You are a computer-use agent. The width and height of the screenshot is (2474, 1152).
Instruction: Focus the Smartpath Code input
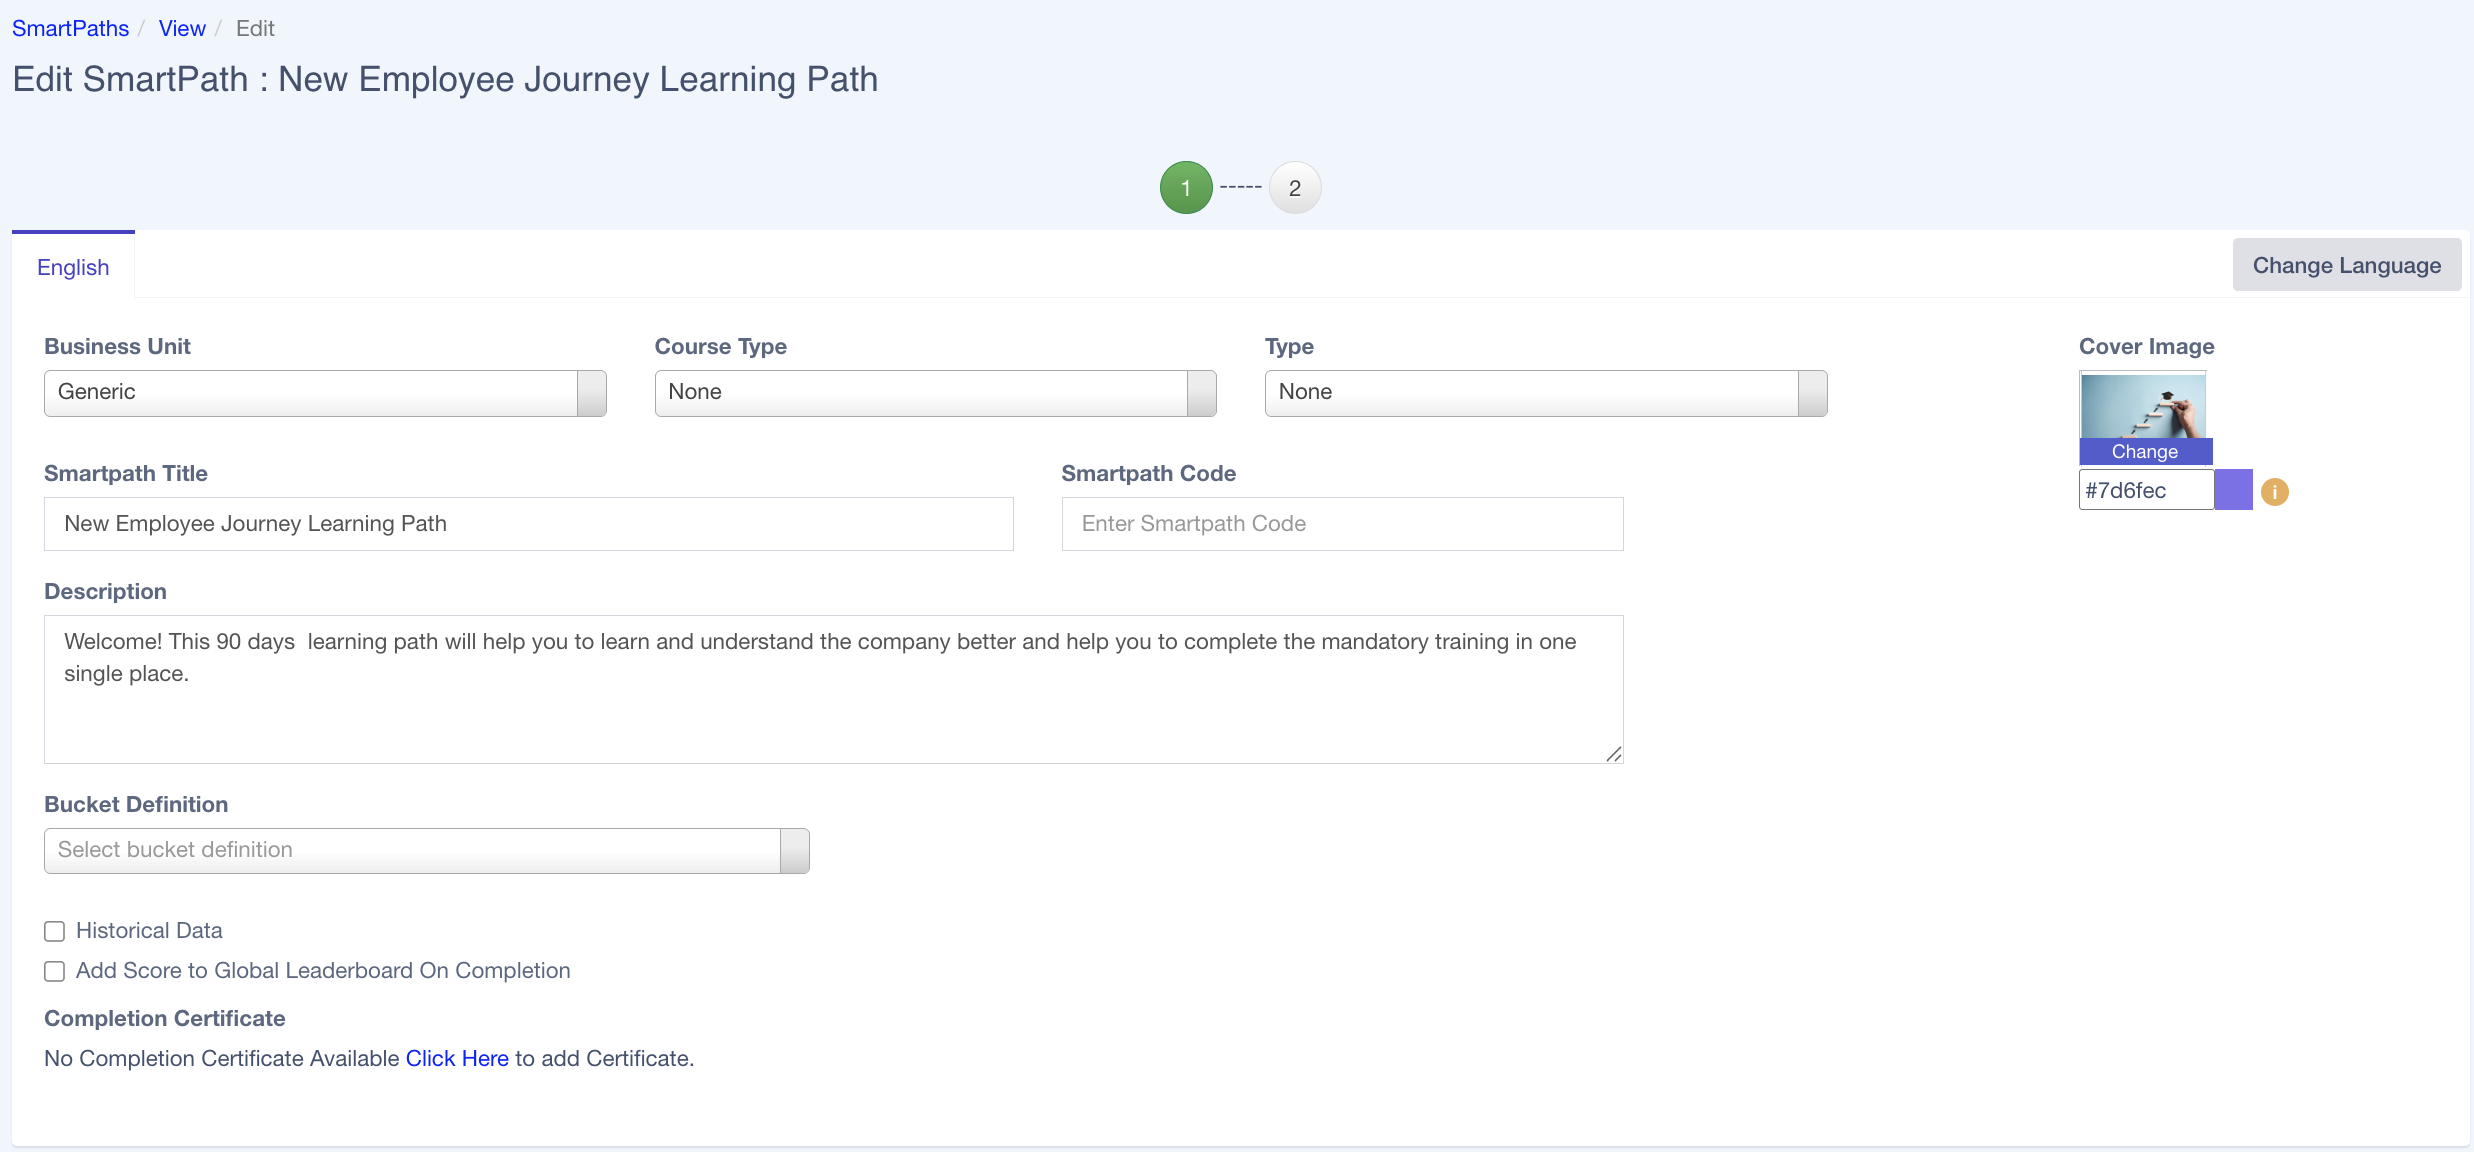(x=1342, y=524)
